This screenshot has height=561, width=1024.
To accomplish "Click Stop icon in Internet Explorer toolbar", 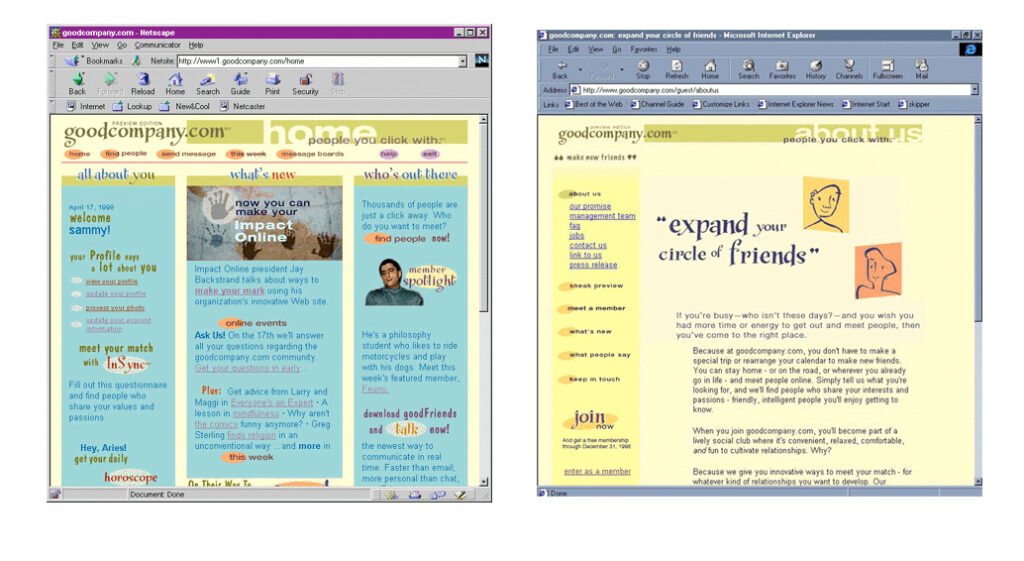I will [643, 69].
